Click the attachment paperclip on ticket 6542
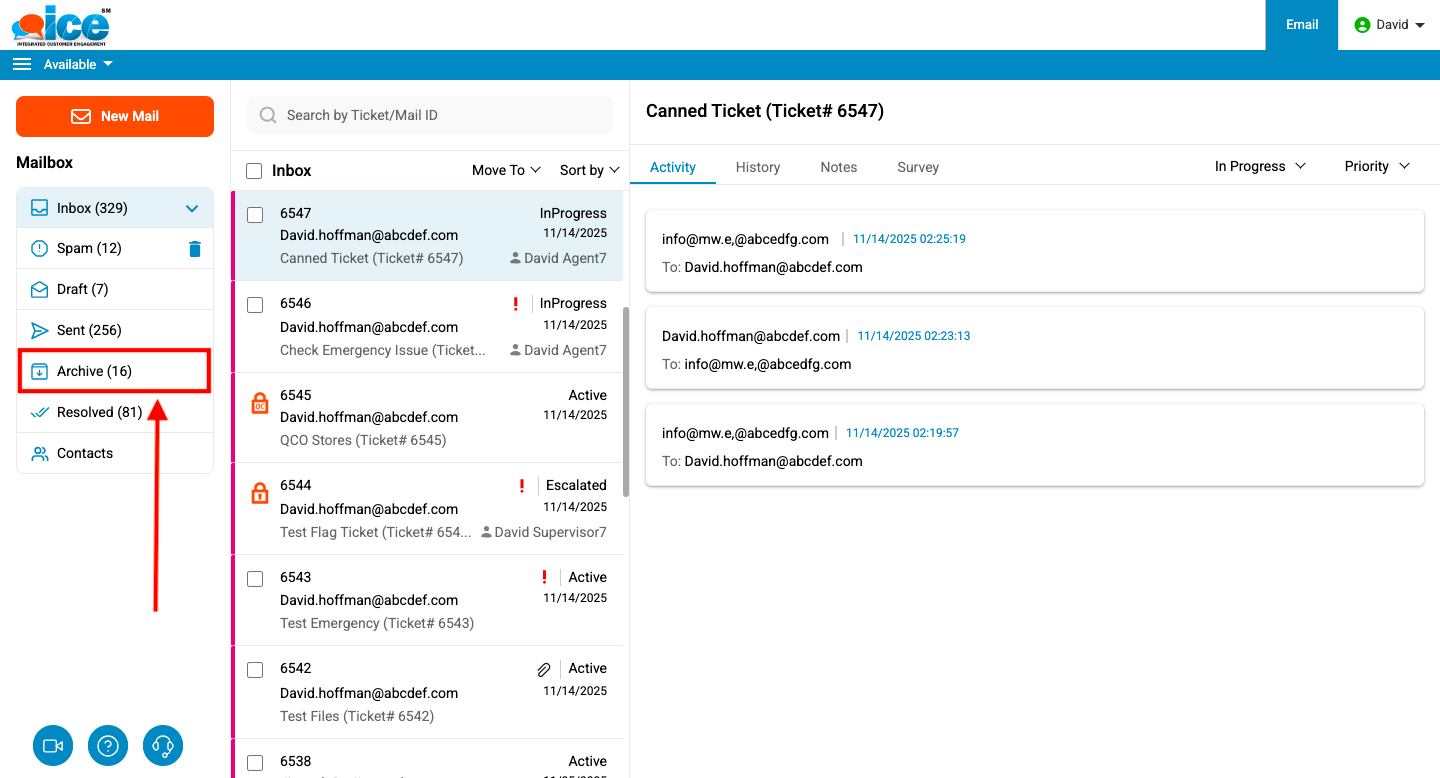Viewport: 1440px width, 778px height. (x=544, y=669)
